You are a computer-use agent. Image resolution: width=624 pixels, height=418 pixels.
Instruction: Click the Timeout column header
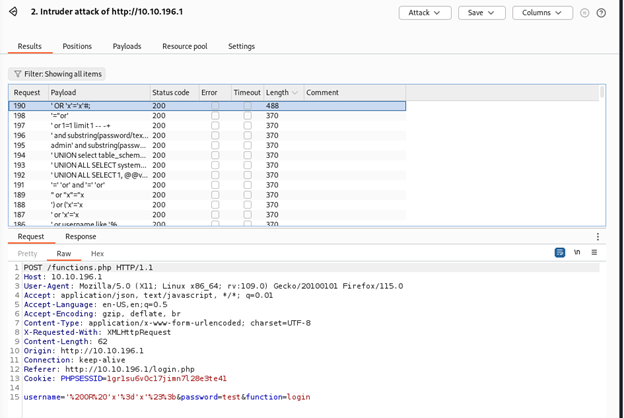pos(248,92)
